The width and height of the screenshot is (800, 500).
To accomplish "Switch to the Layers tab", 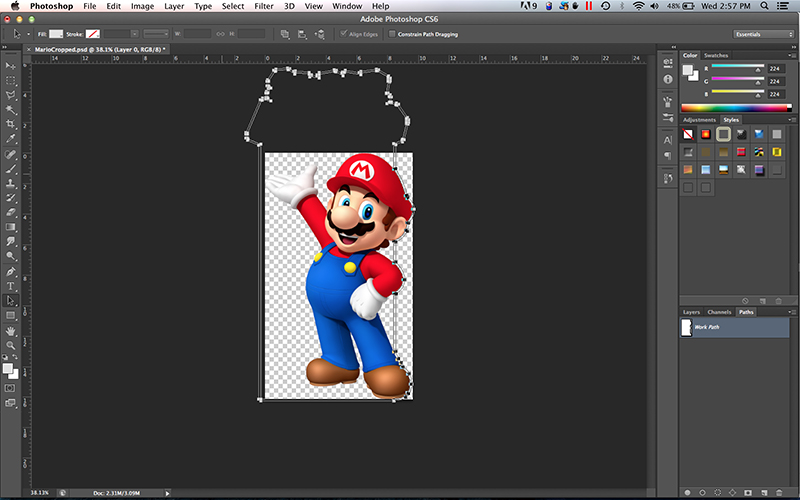I will tap(691, 312).
